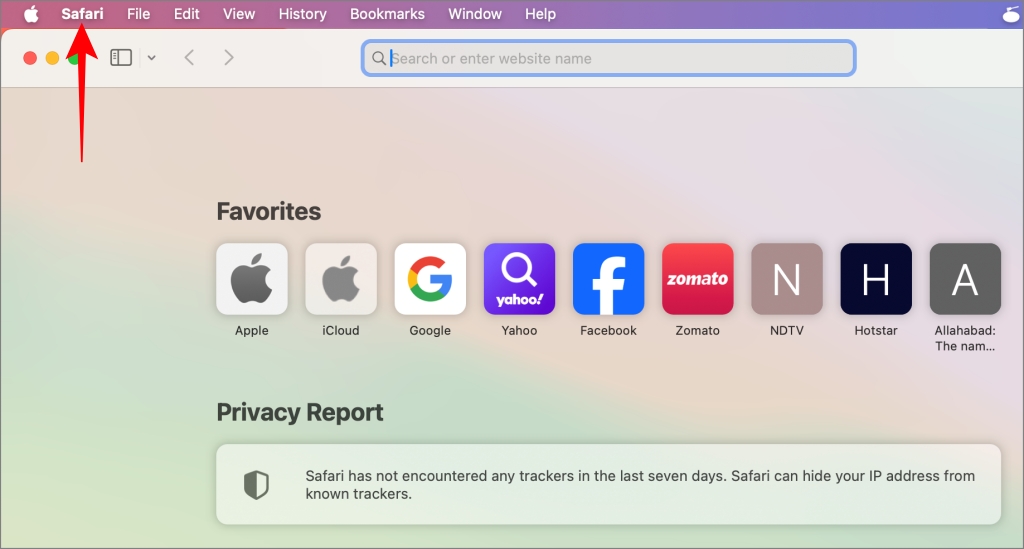Open NDTV favorite
This screenshot has width=1024, height=549.
click(787, 279)
